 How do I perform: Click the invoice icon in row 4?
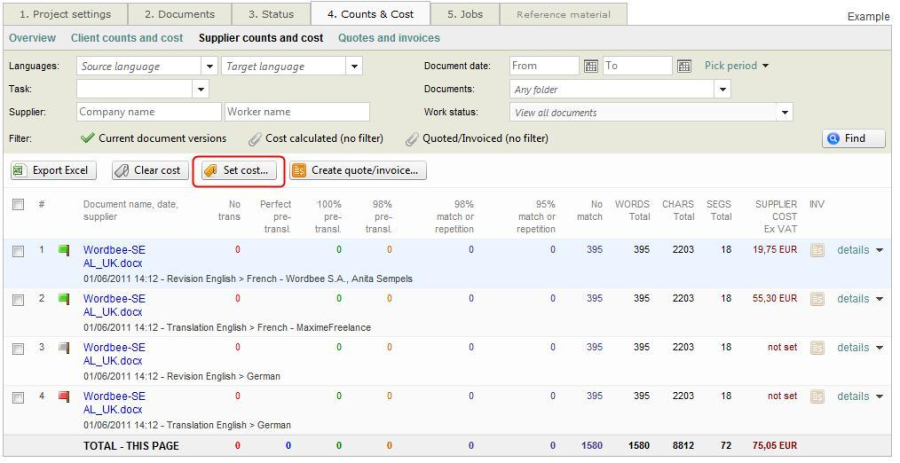click(x=817, y=396)
